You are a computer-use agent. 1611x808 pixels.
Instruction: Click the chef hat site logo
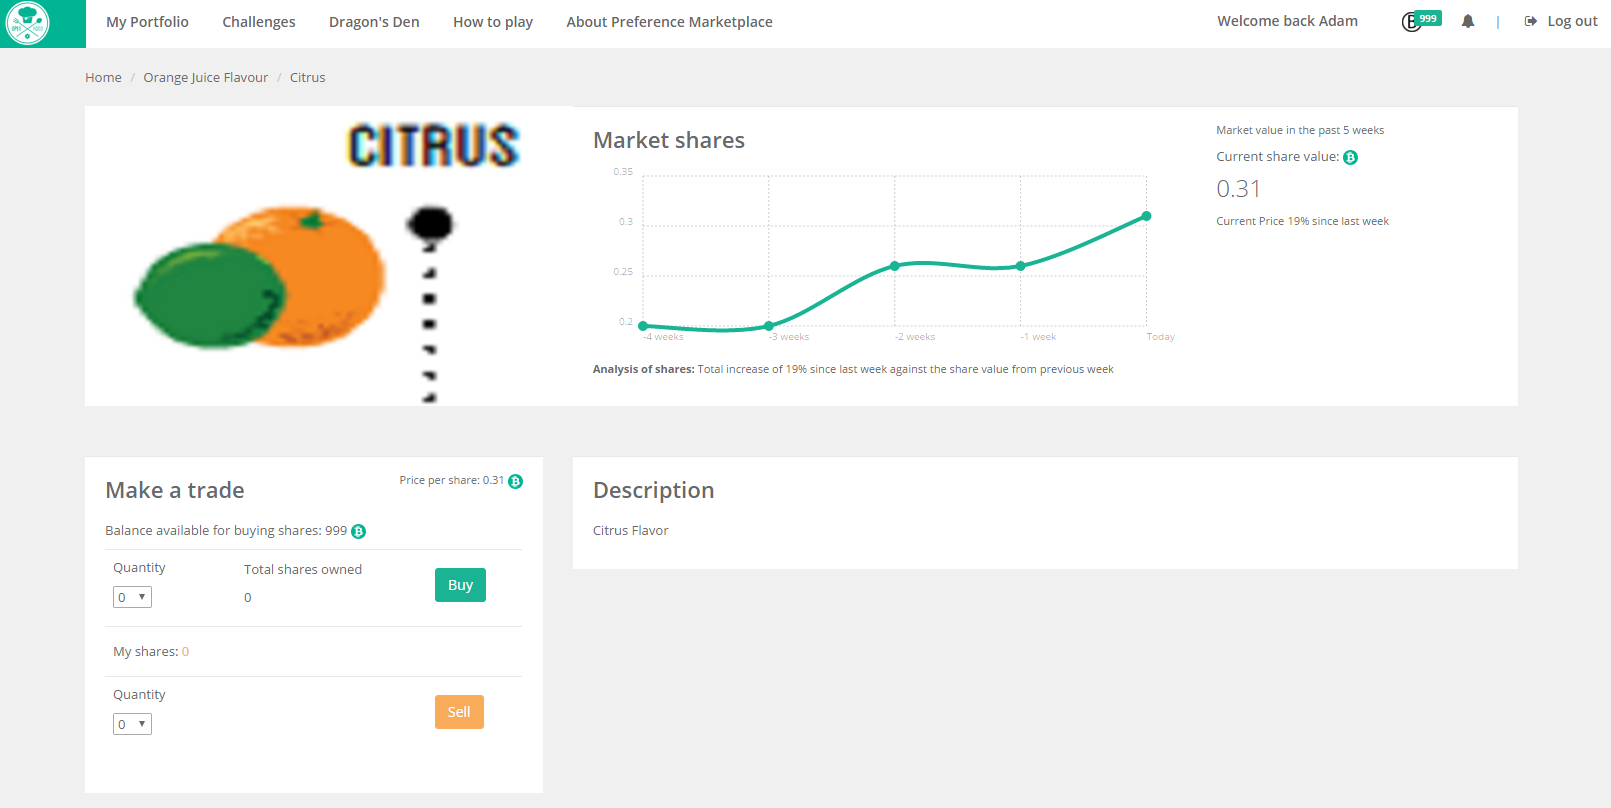pos(27,23)
